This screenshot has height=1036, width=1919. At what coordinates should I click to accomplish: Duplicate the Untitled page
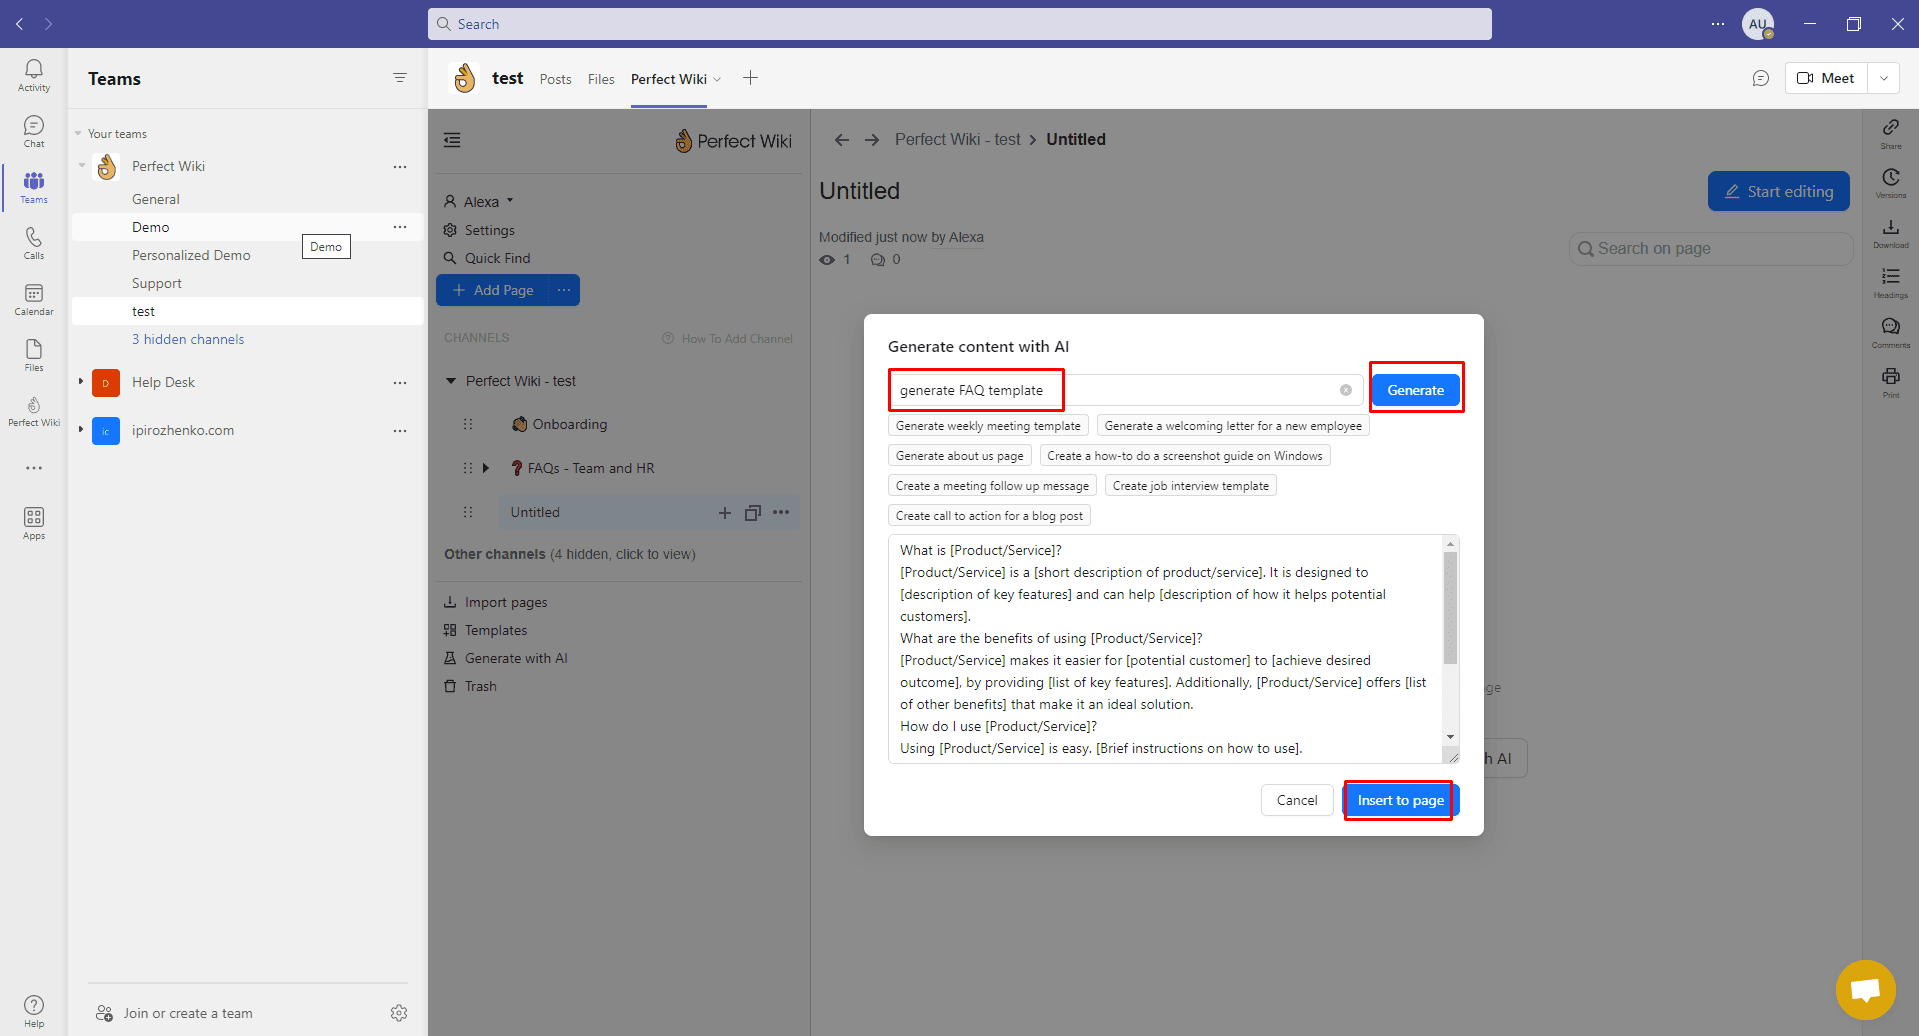tap(753, 513)
